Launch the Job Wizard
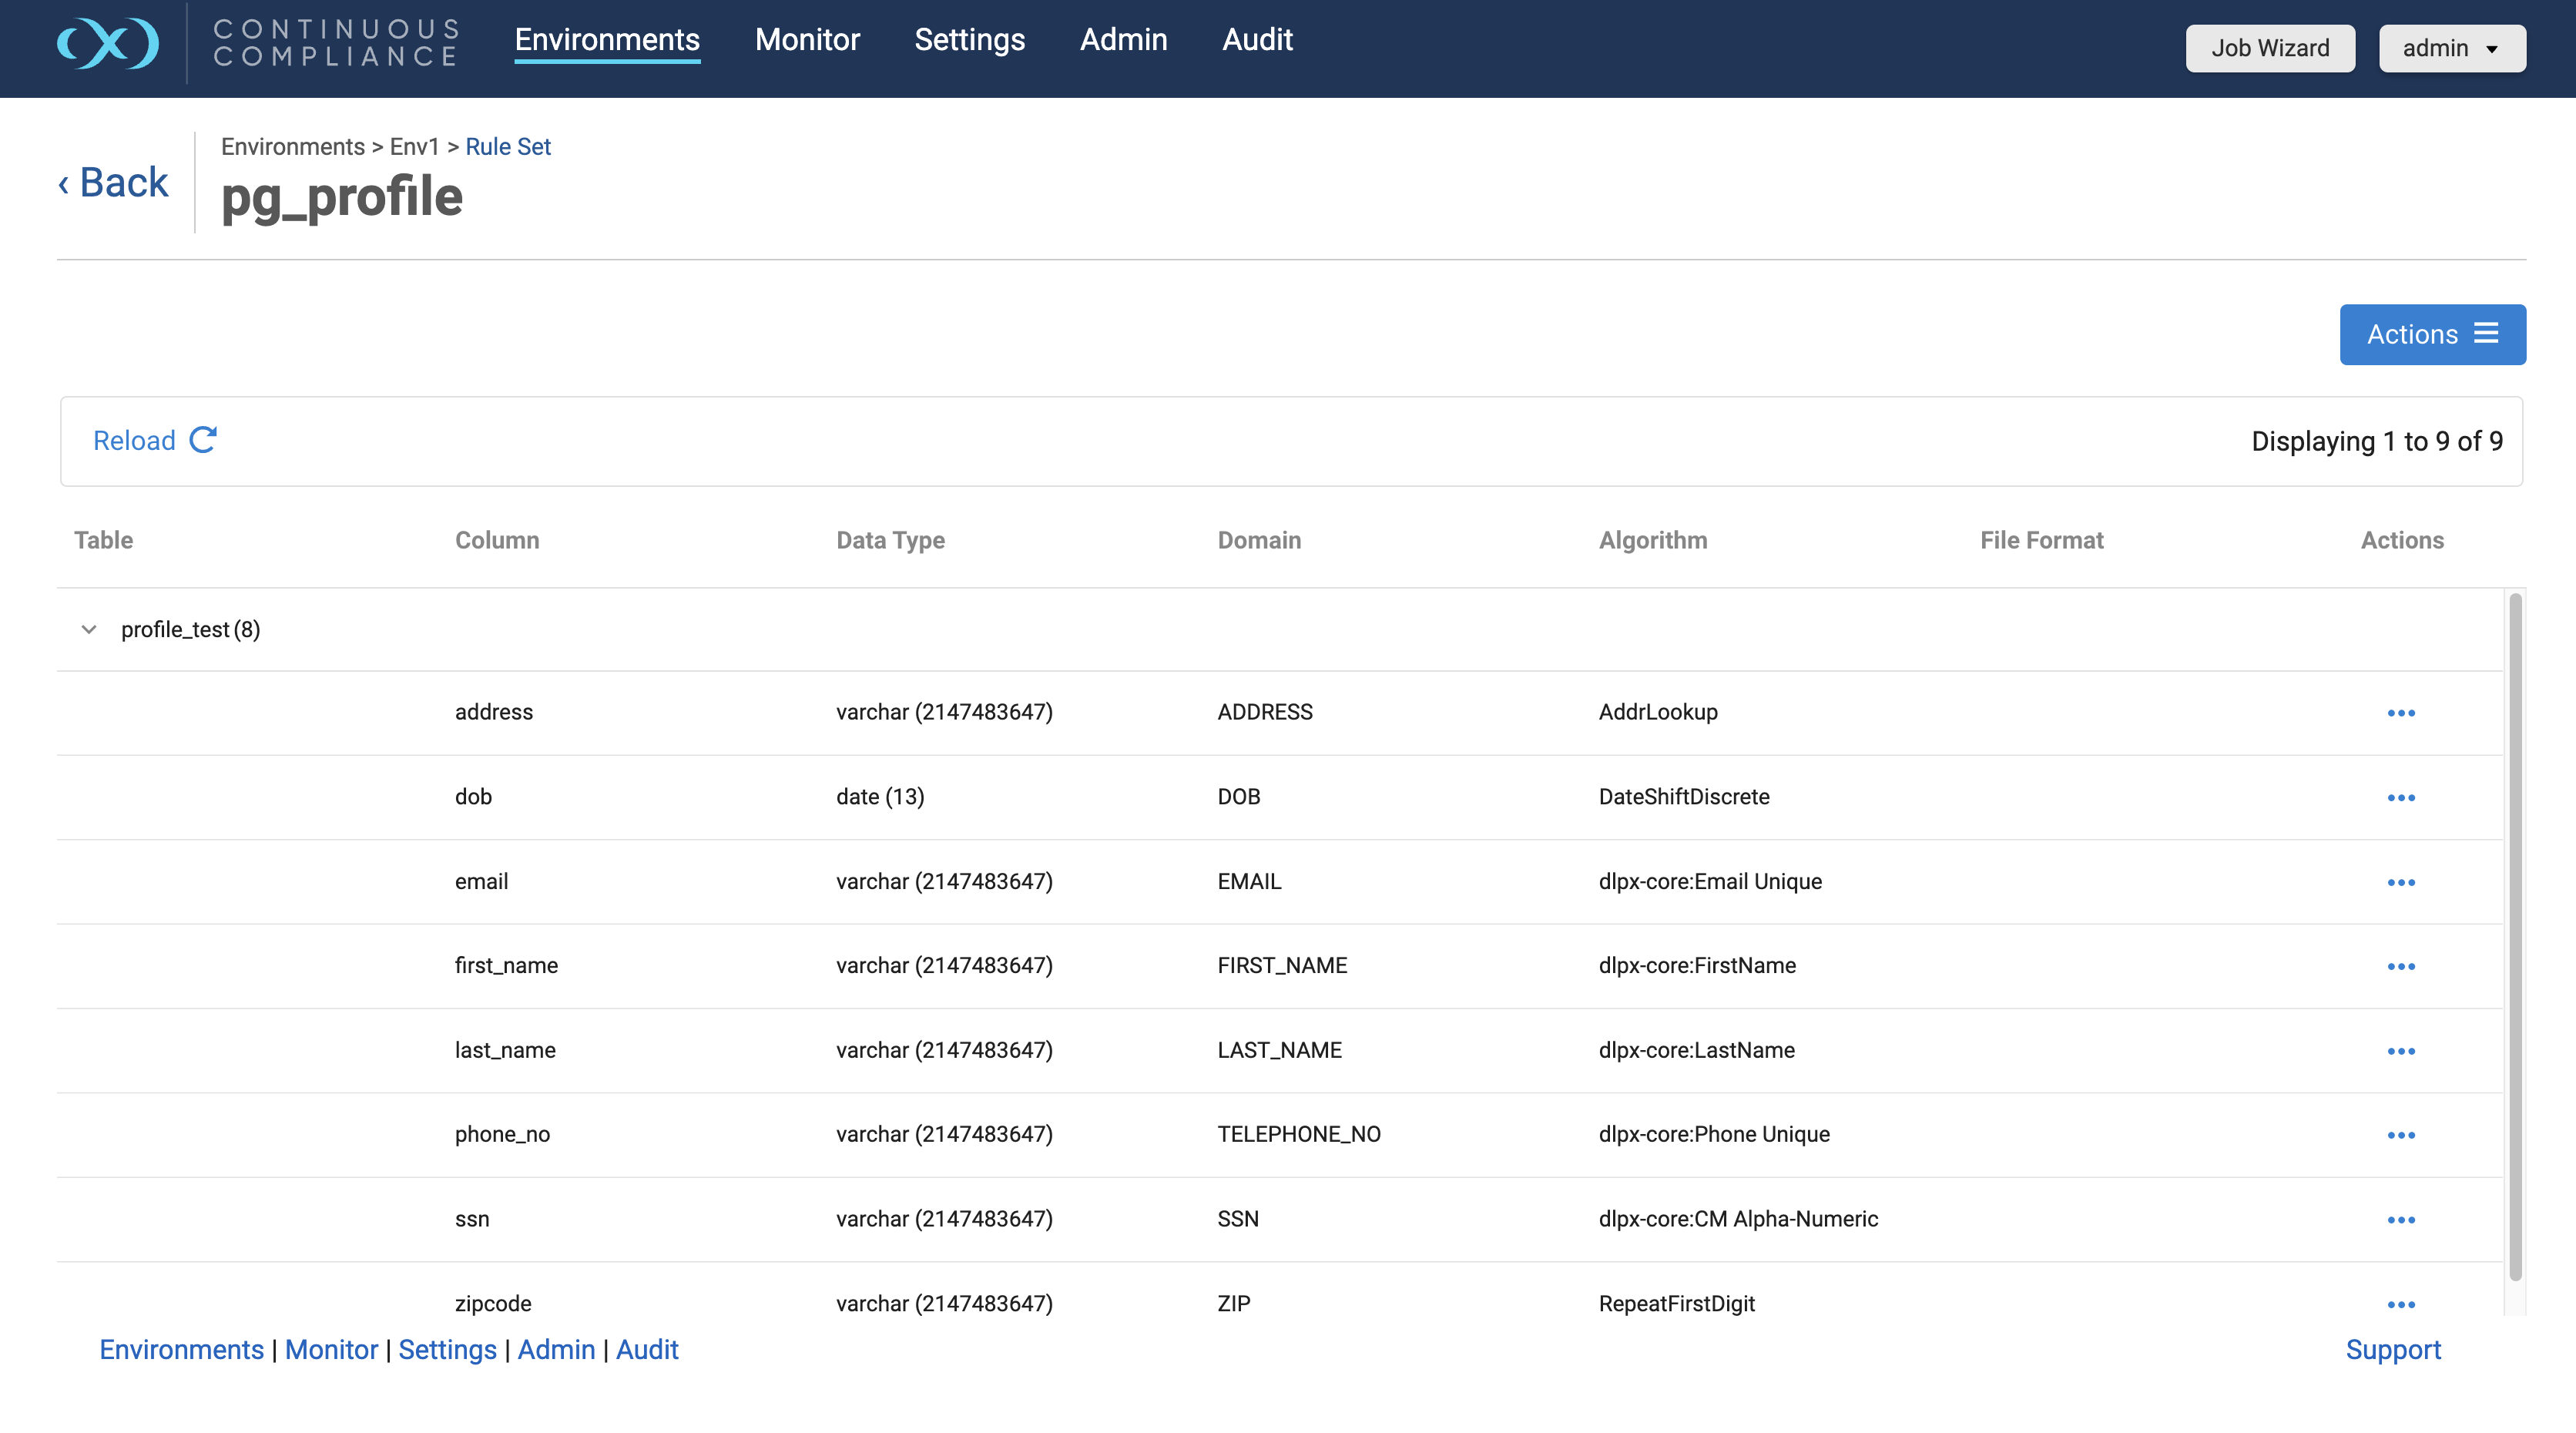Image resolution: width=2576 pixels, height=1433 pixels. click(x=2270, y=48)
